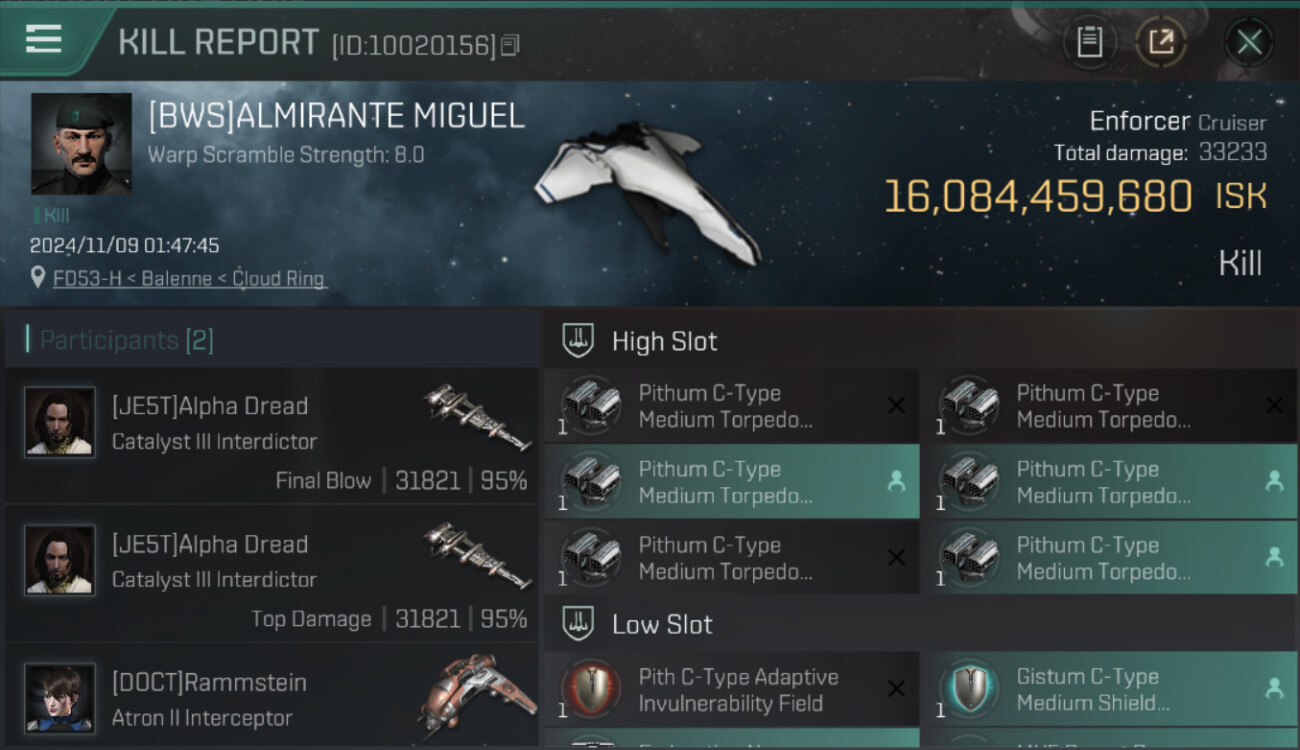
Task: Click the Participants [2] header
Action: pos(126,341)
